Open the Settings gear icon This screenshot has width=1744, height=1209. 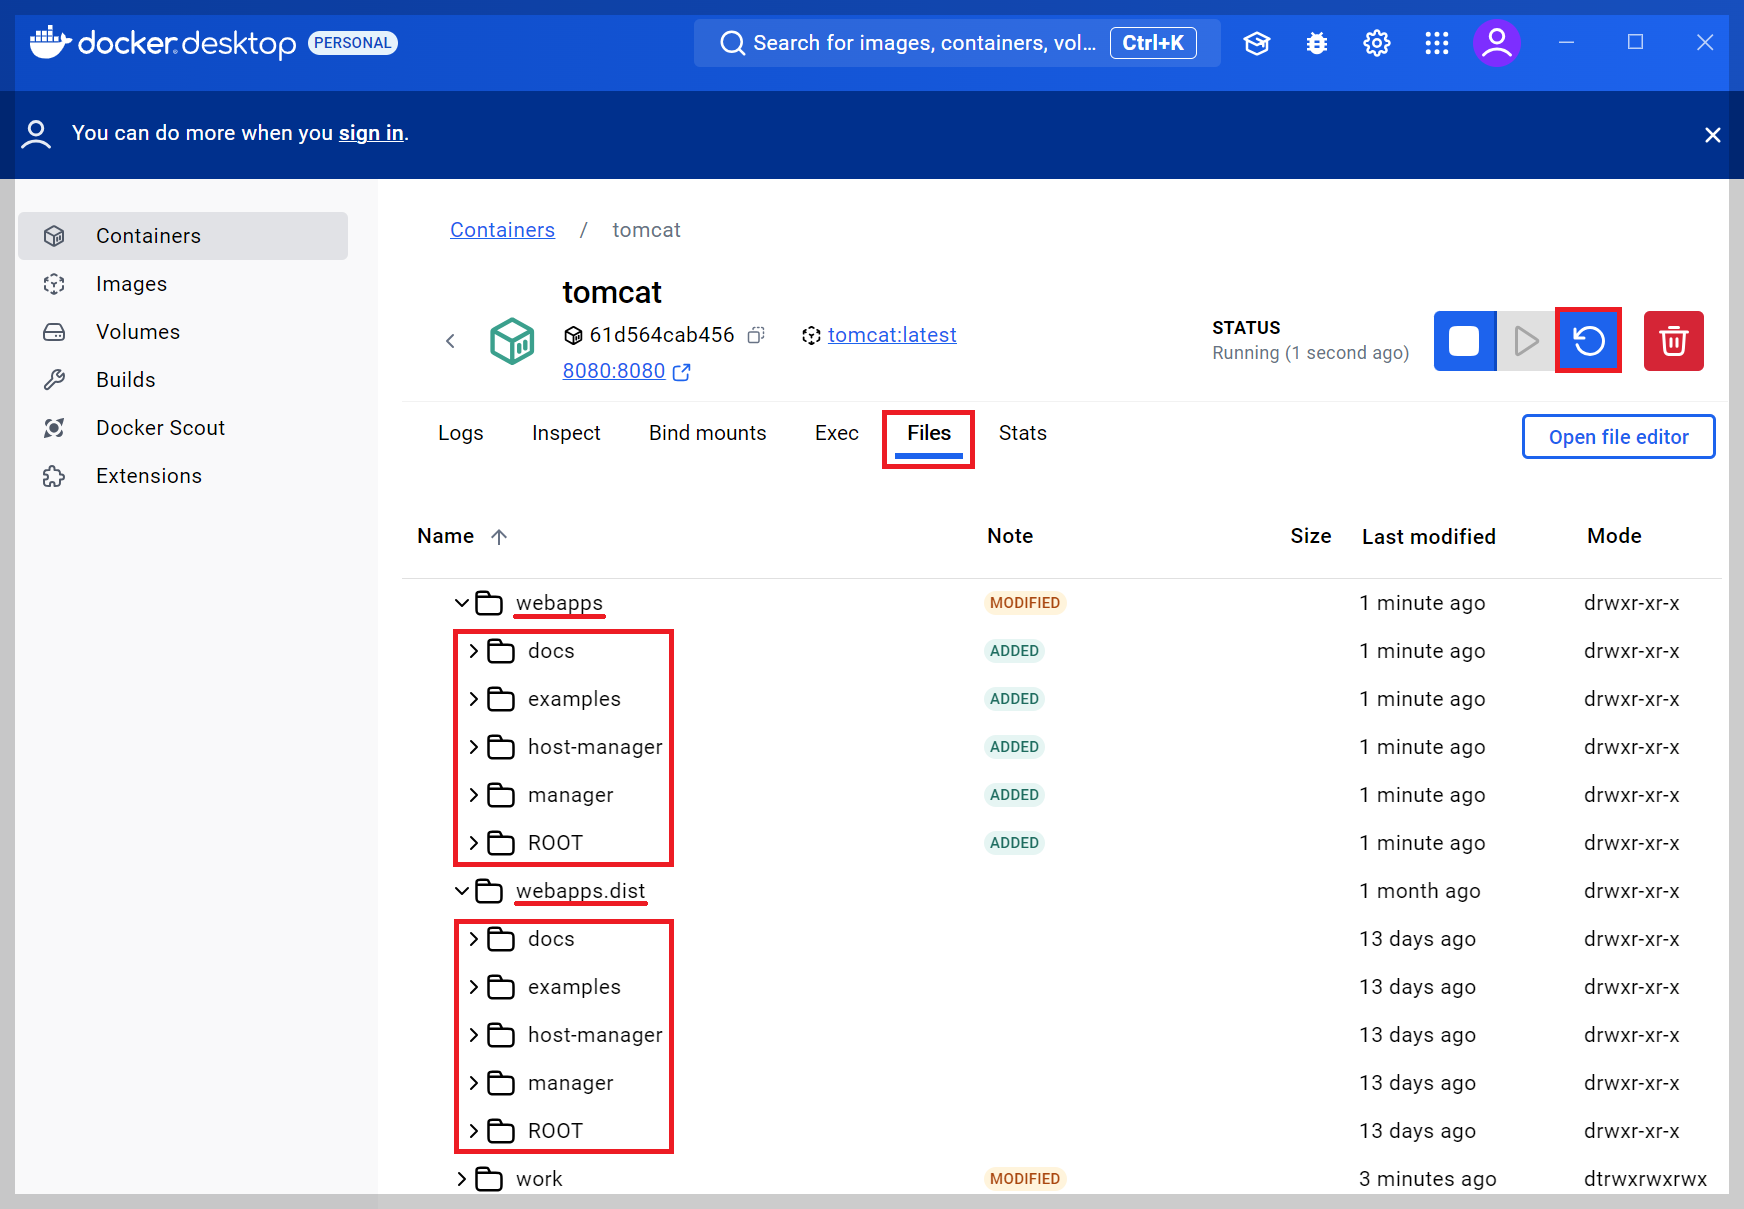point(1377,43)
